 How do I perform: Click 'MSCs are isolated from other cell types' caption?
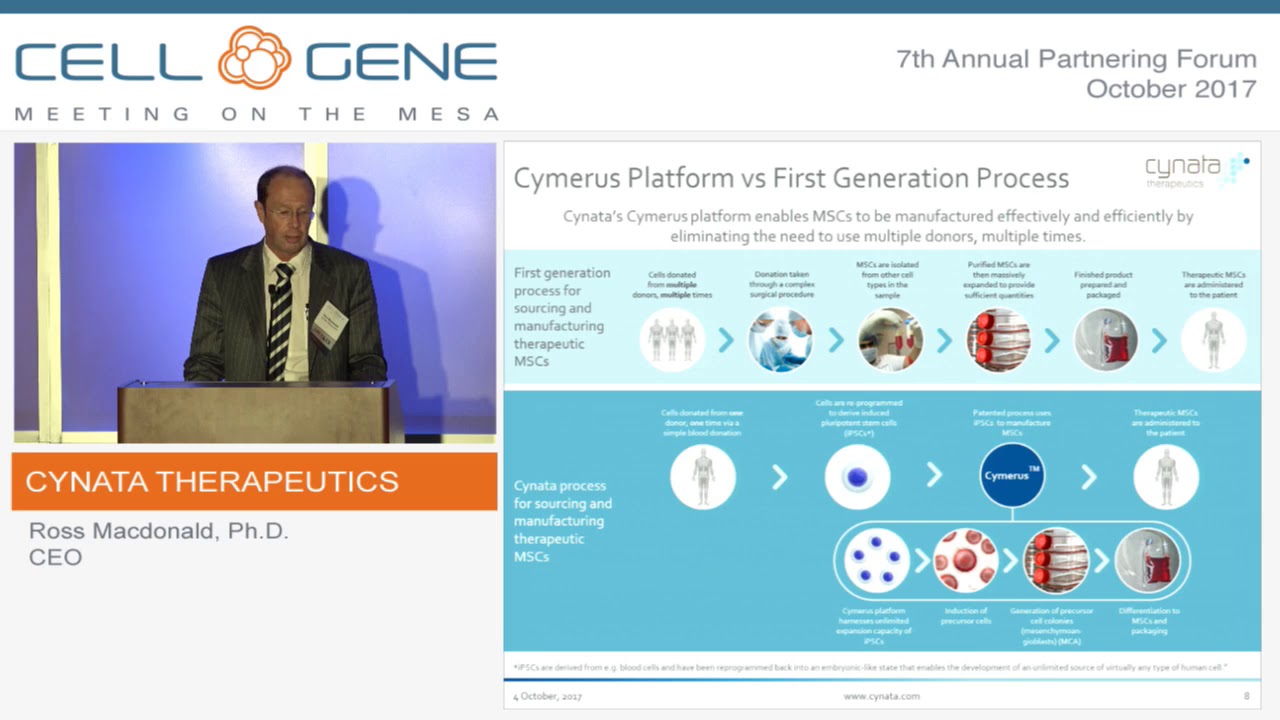[x=887, y=280]
